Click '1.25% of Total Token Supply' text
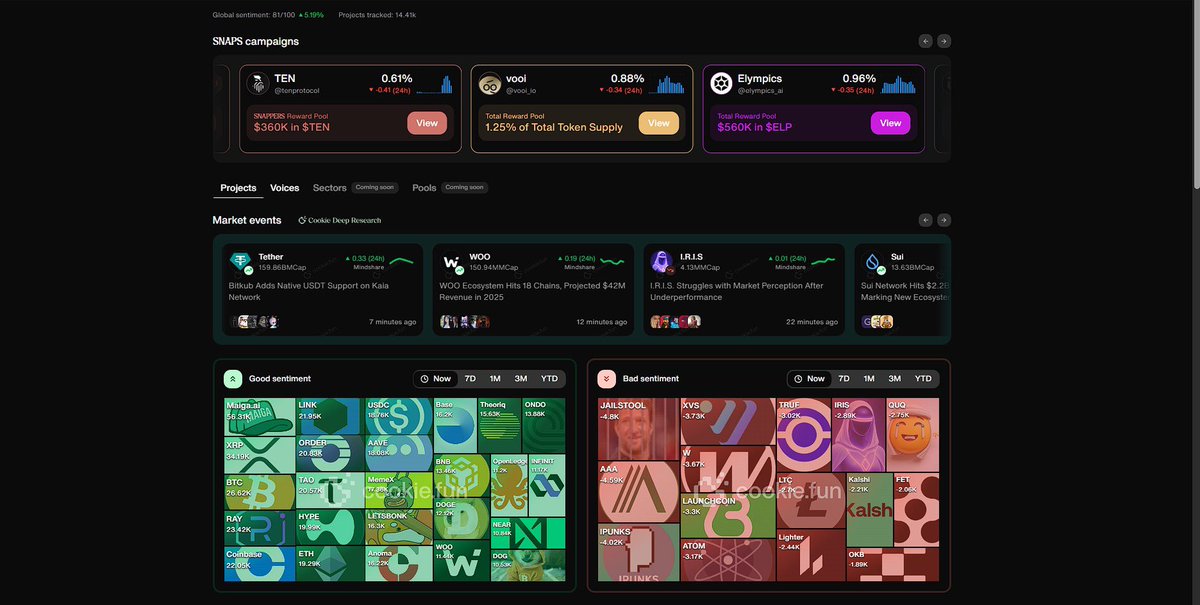Image resolution: width=1200 pixels, height=605 pixels. [x=554, y=127]
